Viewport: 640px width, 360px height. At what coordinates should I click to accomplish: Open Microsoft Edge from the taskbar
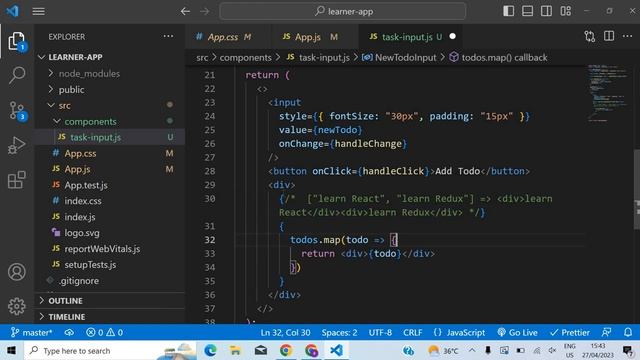point(210,351)
